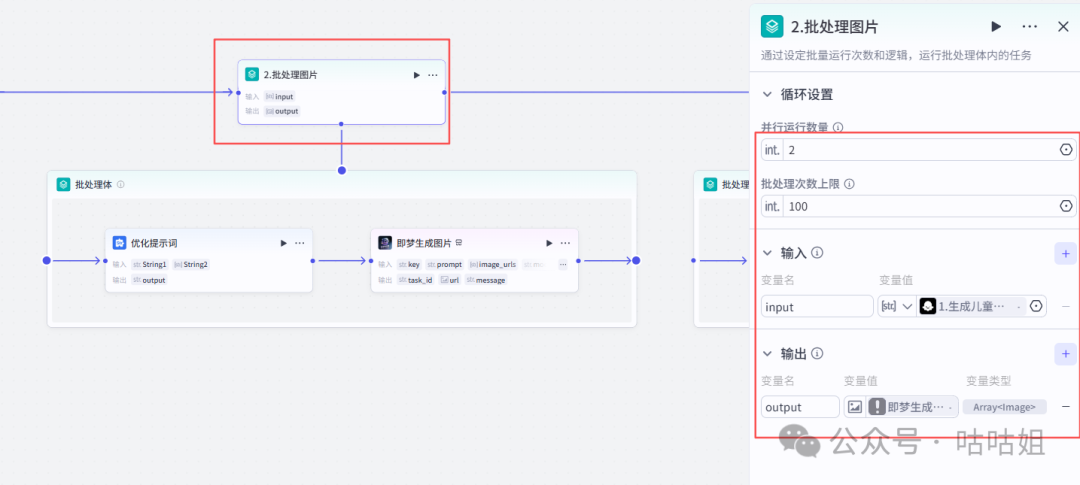Open three-dot menu of 即梦生成图片 node
Image resolution: width=1080 pixels, height=485 pixels.
point(566,243)
